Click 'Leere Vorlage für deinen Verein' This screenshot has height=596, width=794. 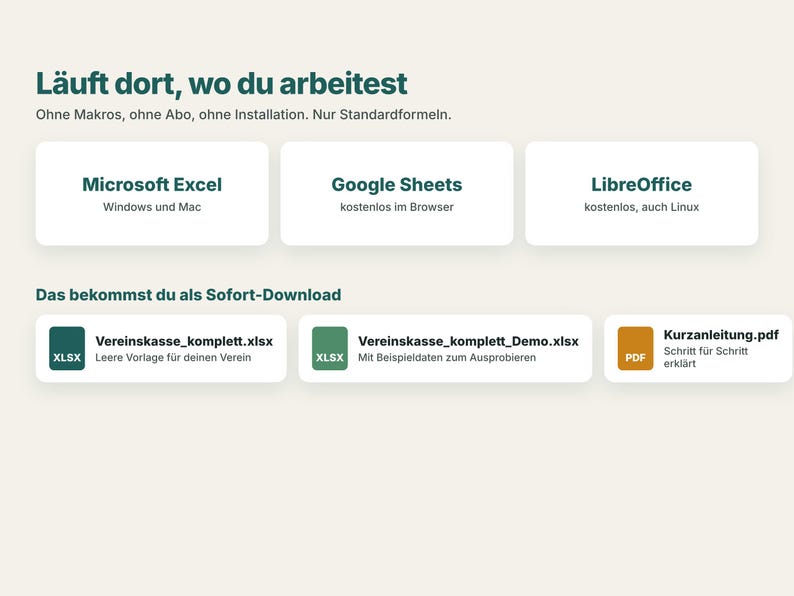(173, 357)
